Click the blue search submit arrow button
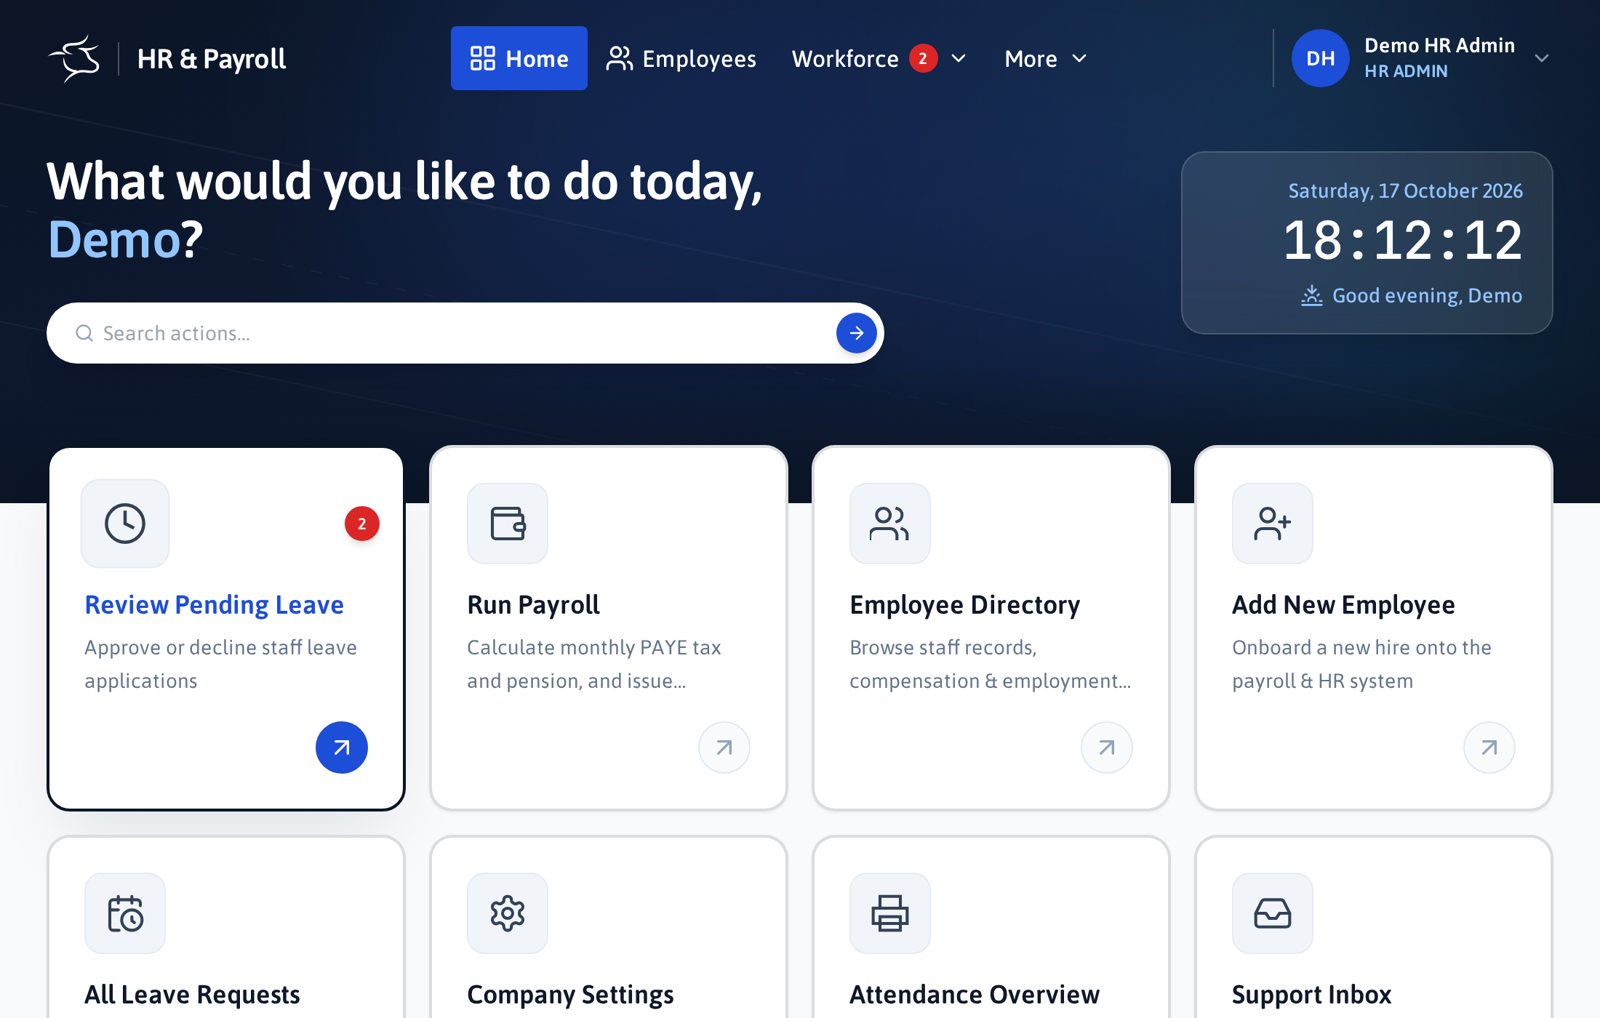Screen dimensions: 1600x1018 point(856,333)
